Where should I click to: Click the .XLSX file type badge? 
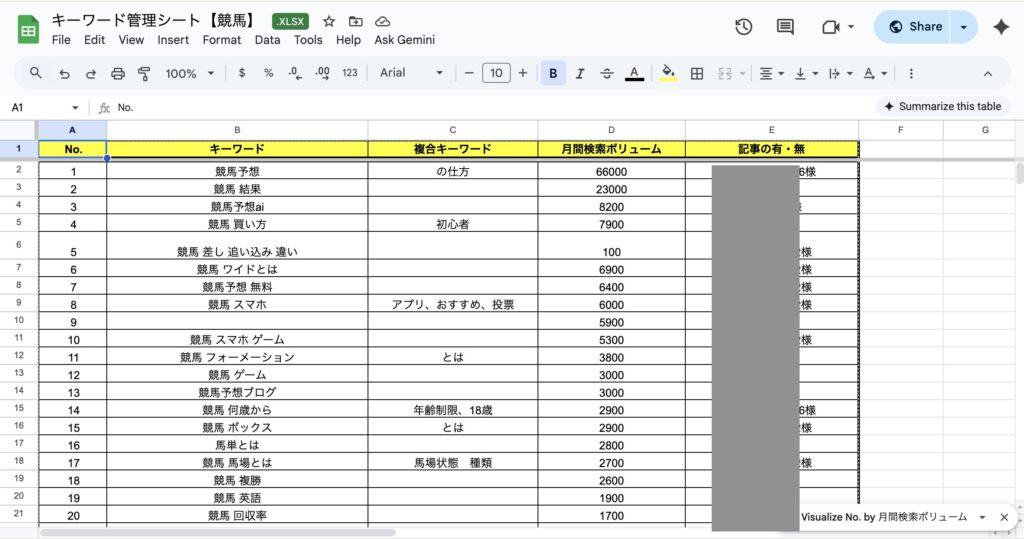click(x=290, y=22)
